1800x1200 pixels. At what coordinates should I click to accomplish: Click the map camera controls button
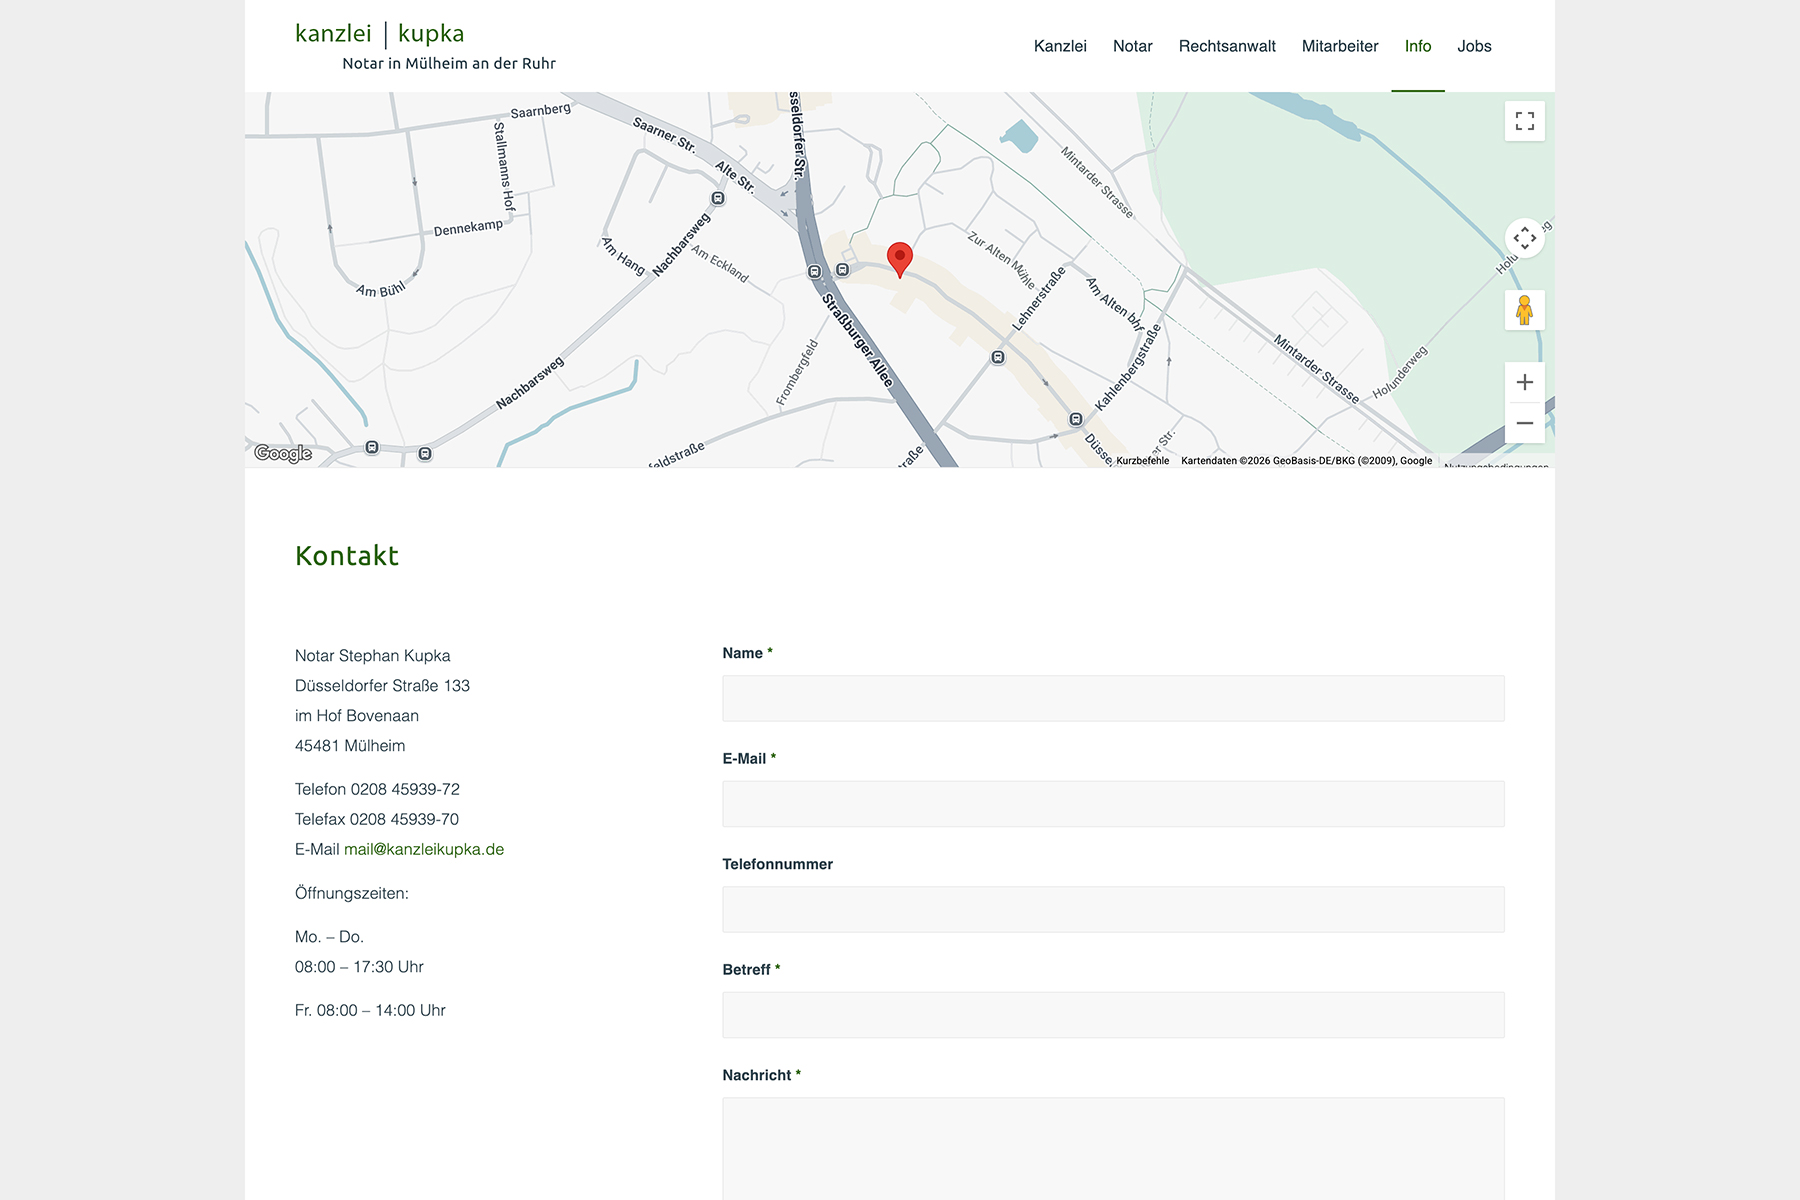tap(1524, 238)
